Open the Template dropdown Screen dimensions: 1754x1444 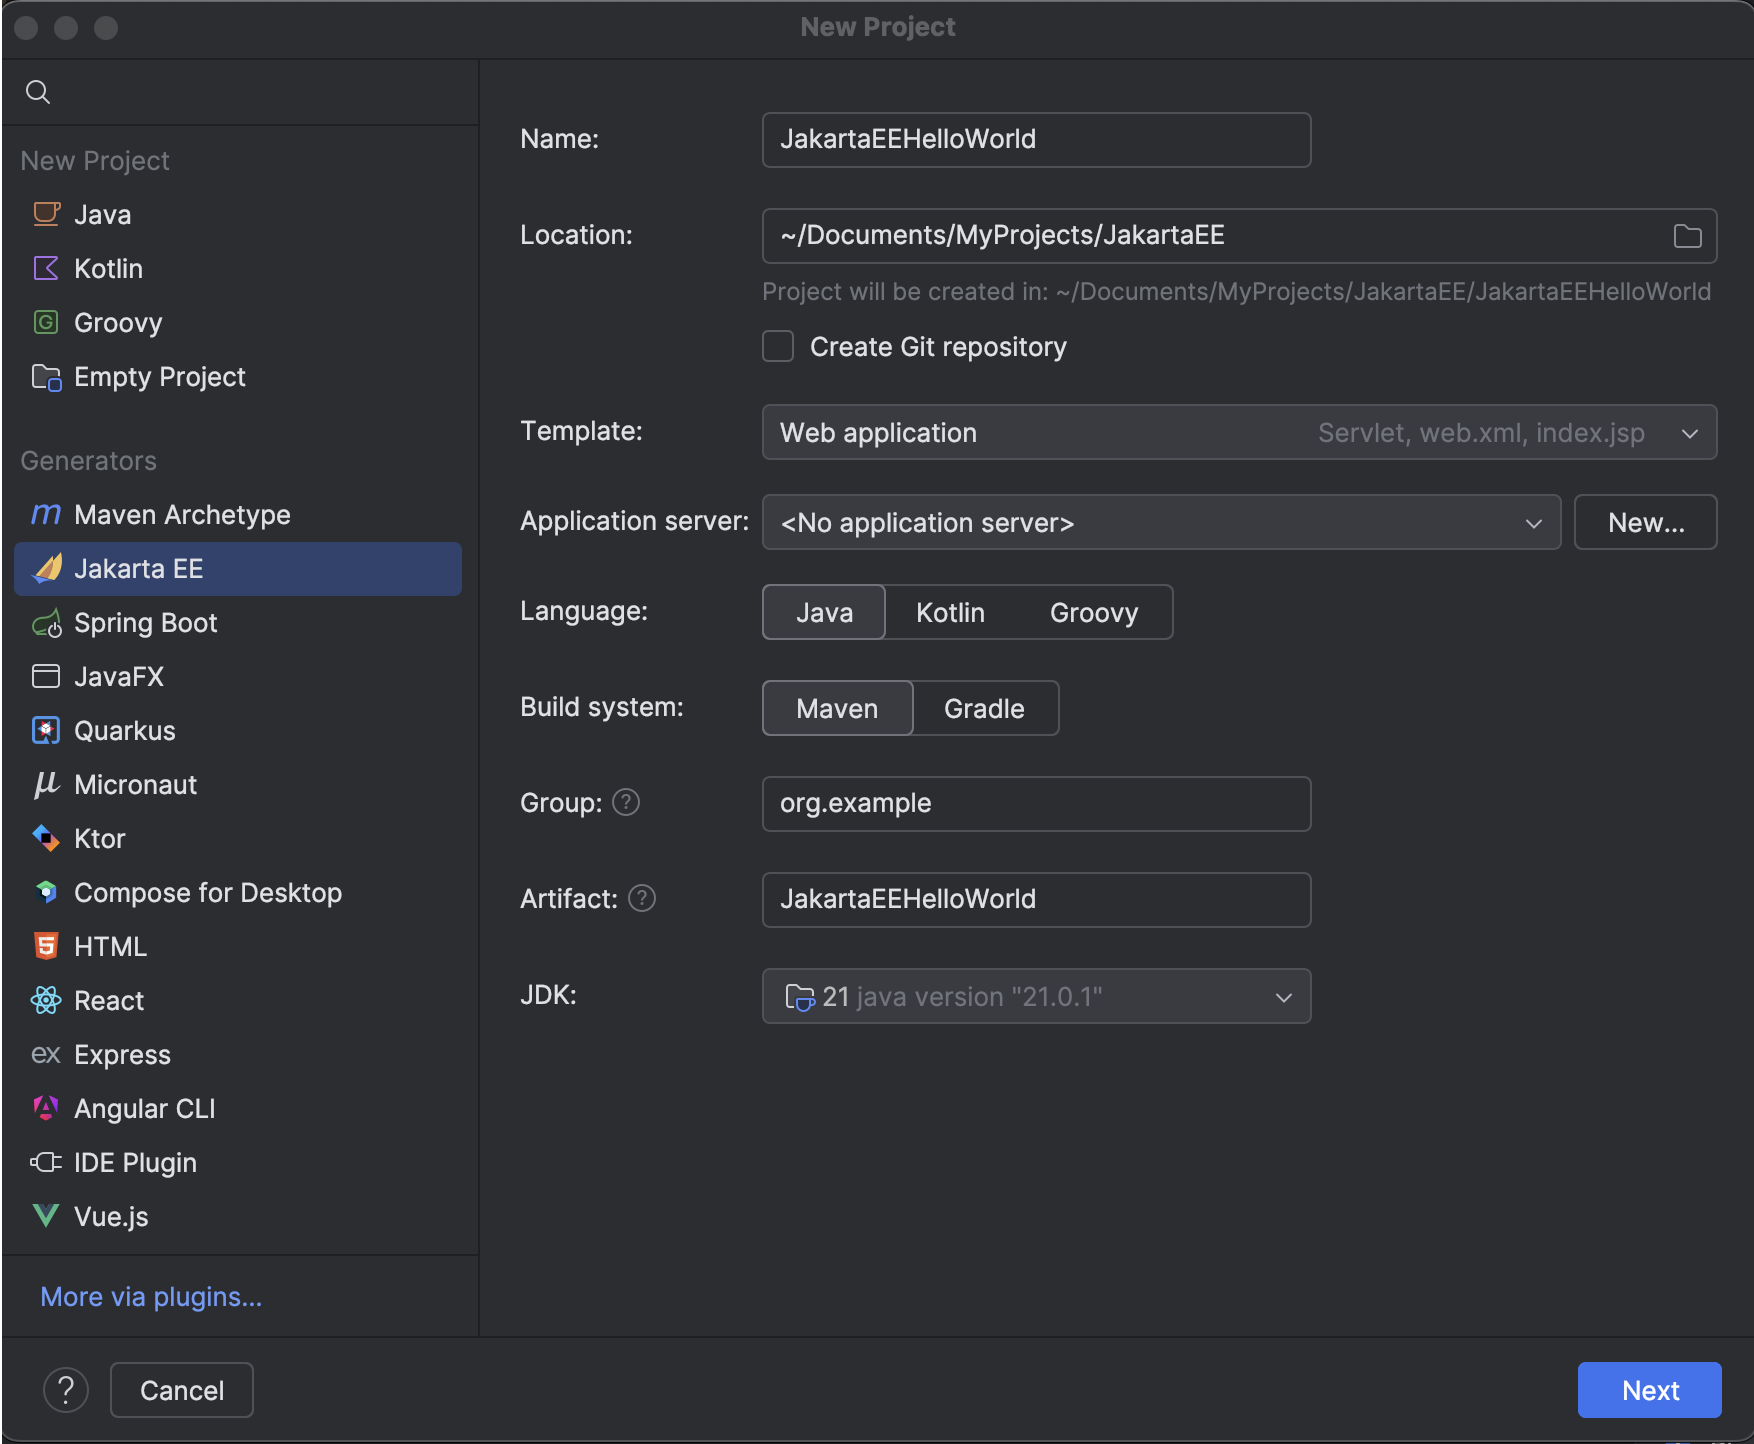(1689, 432)
